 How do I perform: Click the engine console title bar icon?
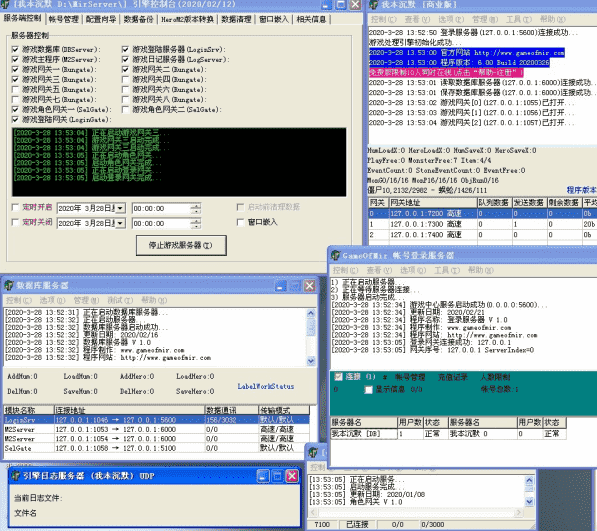click(6, 5)
